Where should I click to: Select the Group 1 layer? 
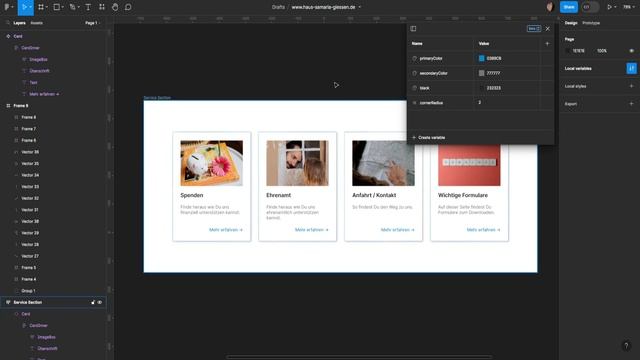point(28,291)
